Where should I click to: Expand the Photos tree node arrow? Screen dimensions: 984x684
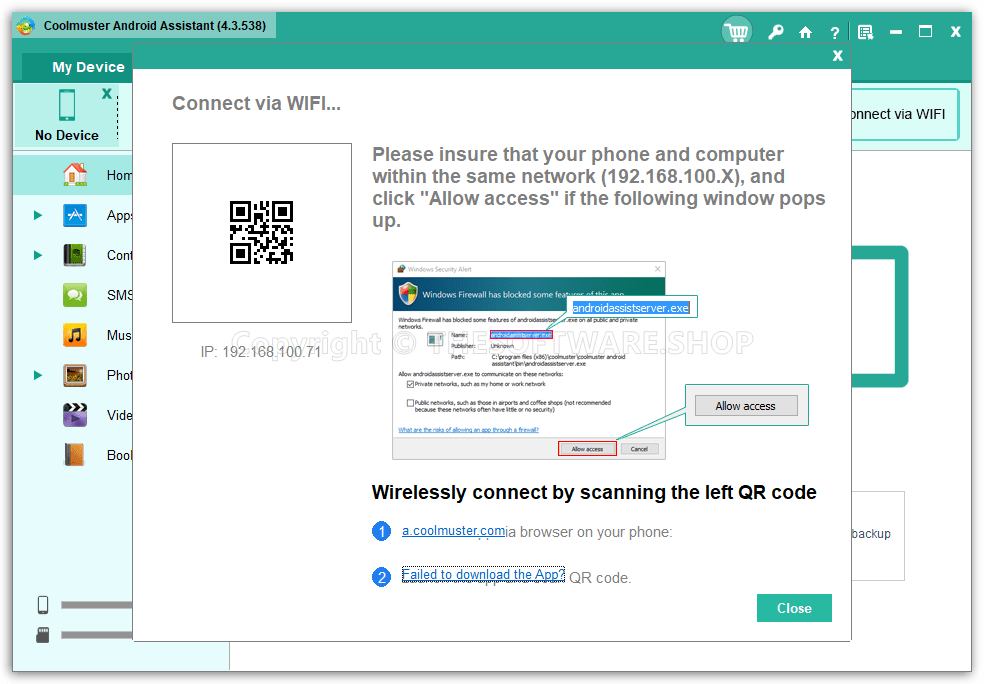(38, 375)
